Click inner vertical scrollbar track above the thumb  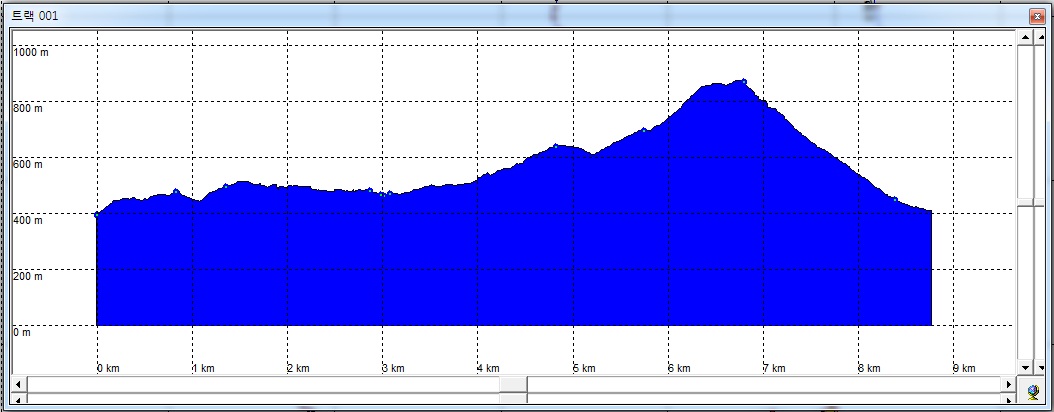pos(1025,120)
